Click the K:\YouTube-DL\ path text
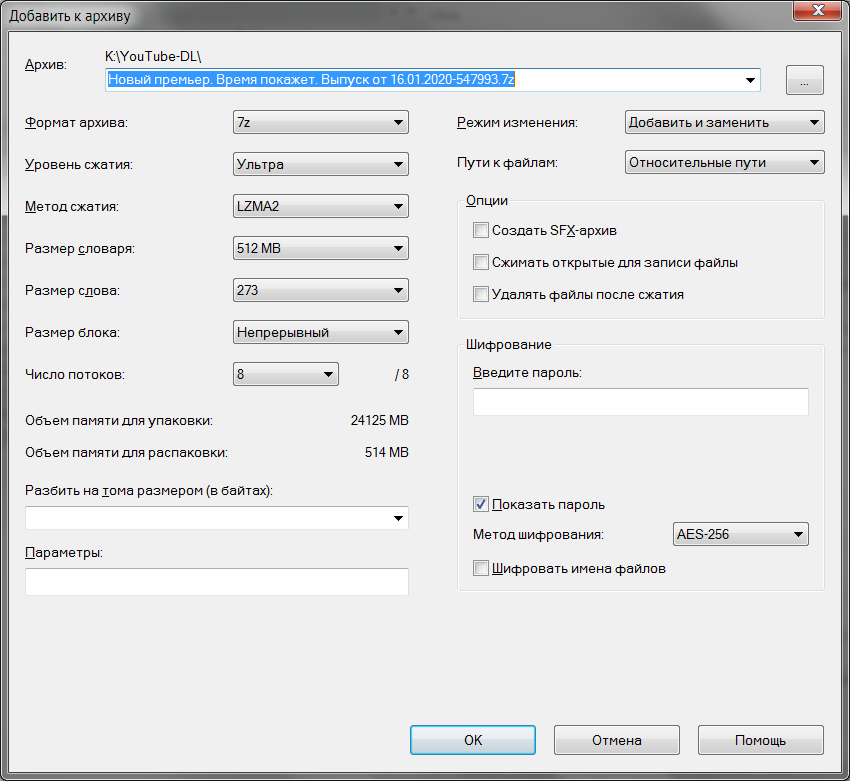Image resolution: width=850 pixels, height=781 pixels. coord(153,56)
